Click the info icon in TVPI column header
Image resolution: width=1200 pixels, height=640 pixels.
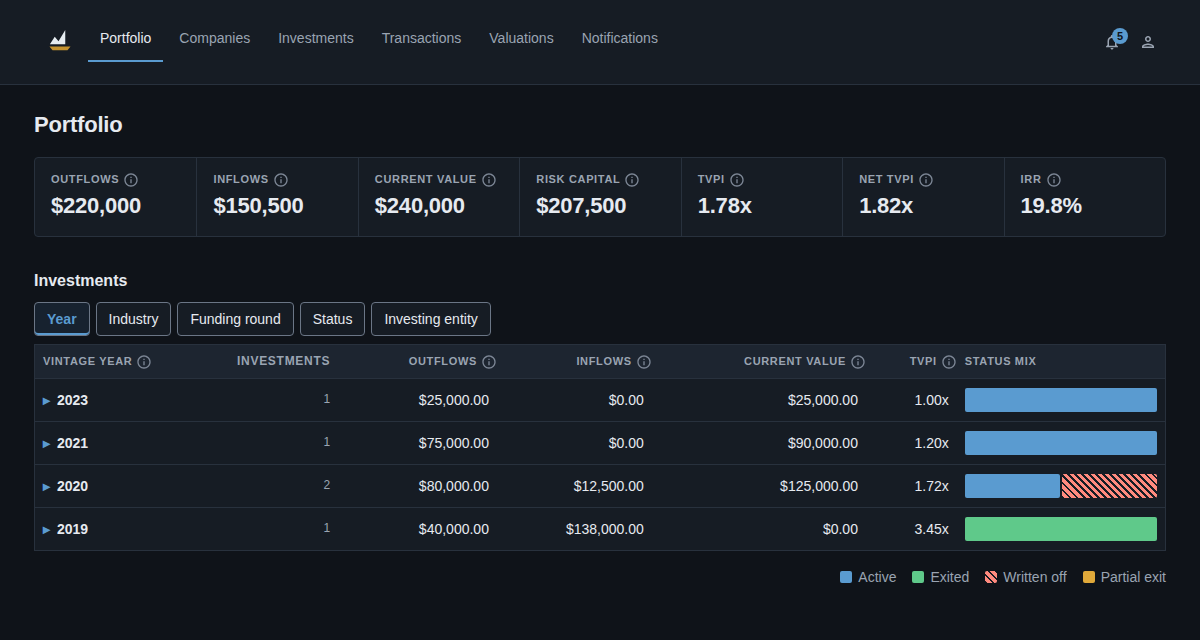pyautogui.click(x=949, y=362)
